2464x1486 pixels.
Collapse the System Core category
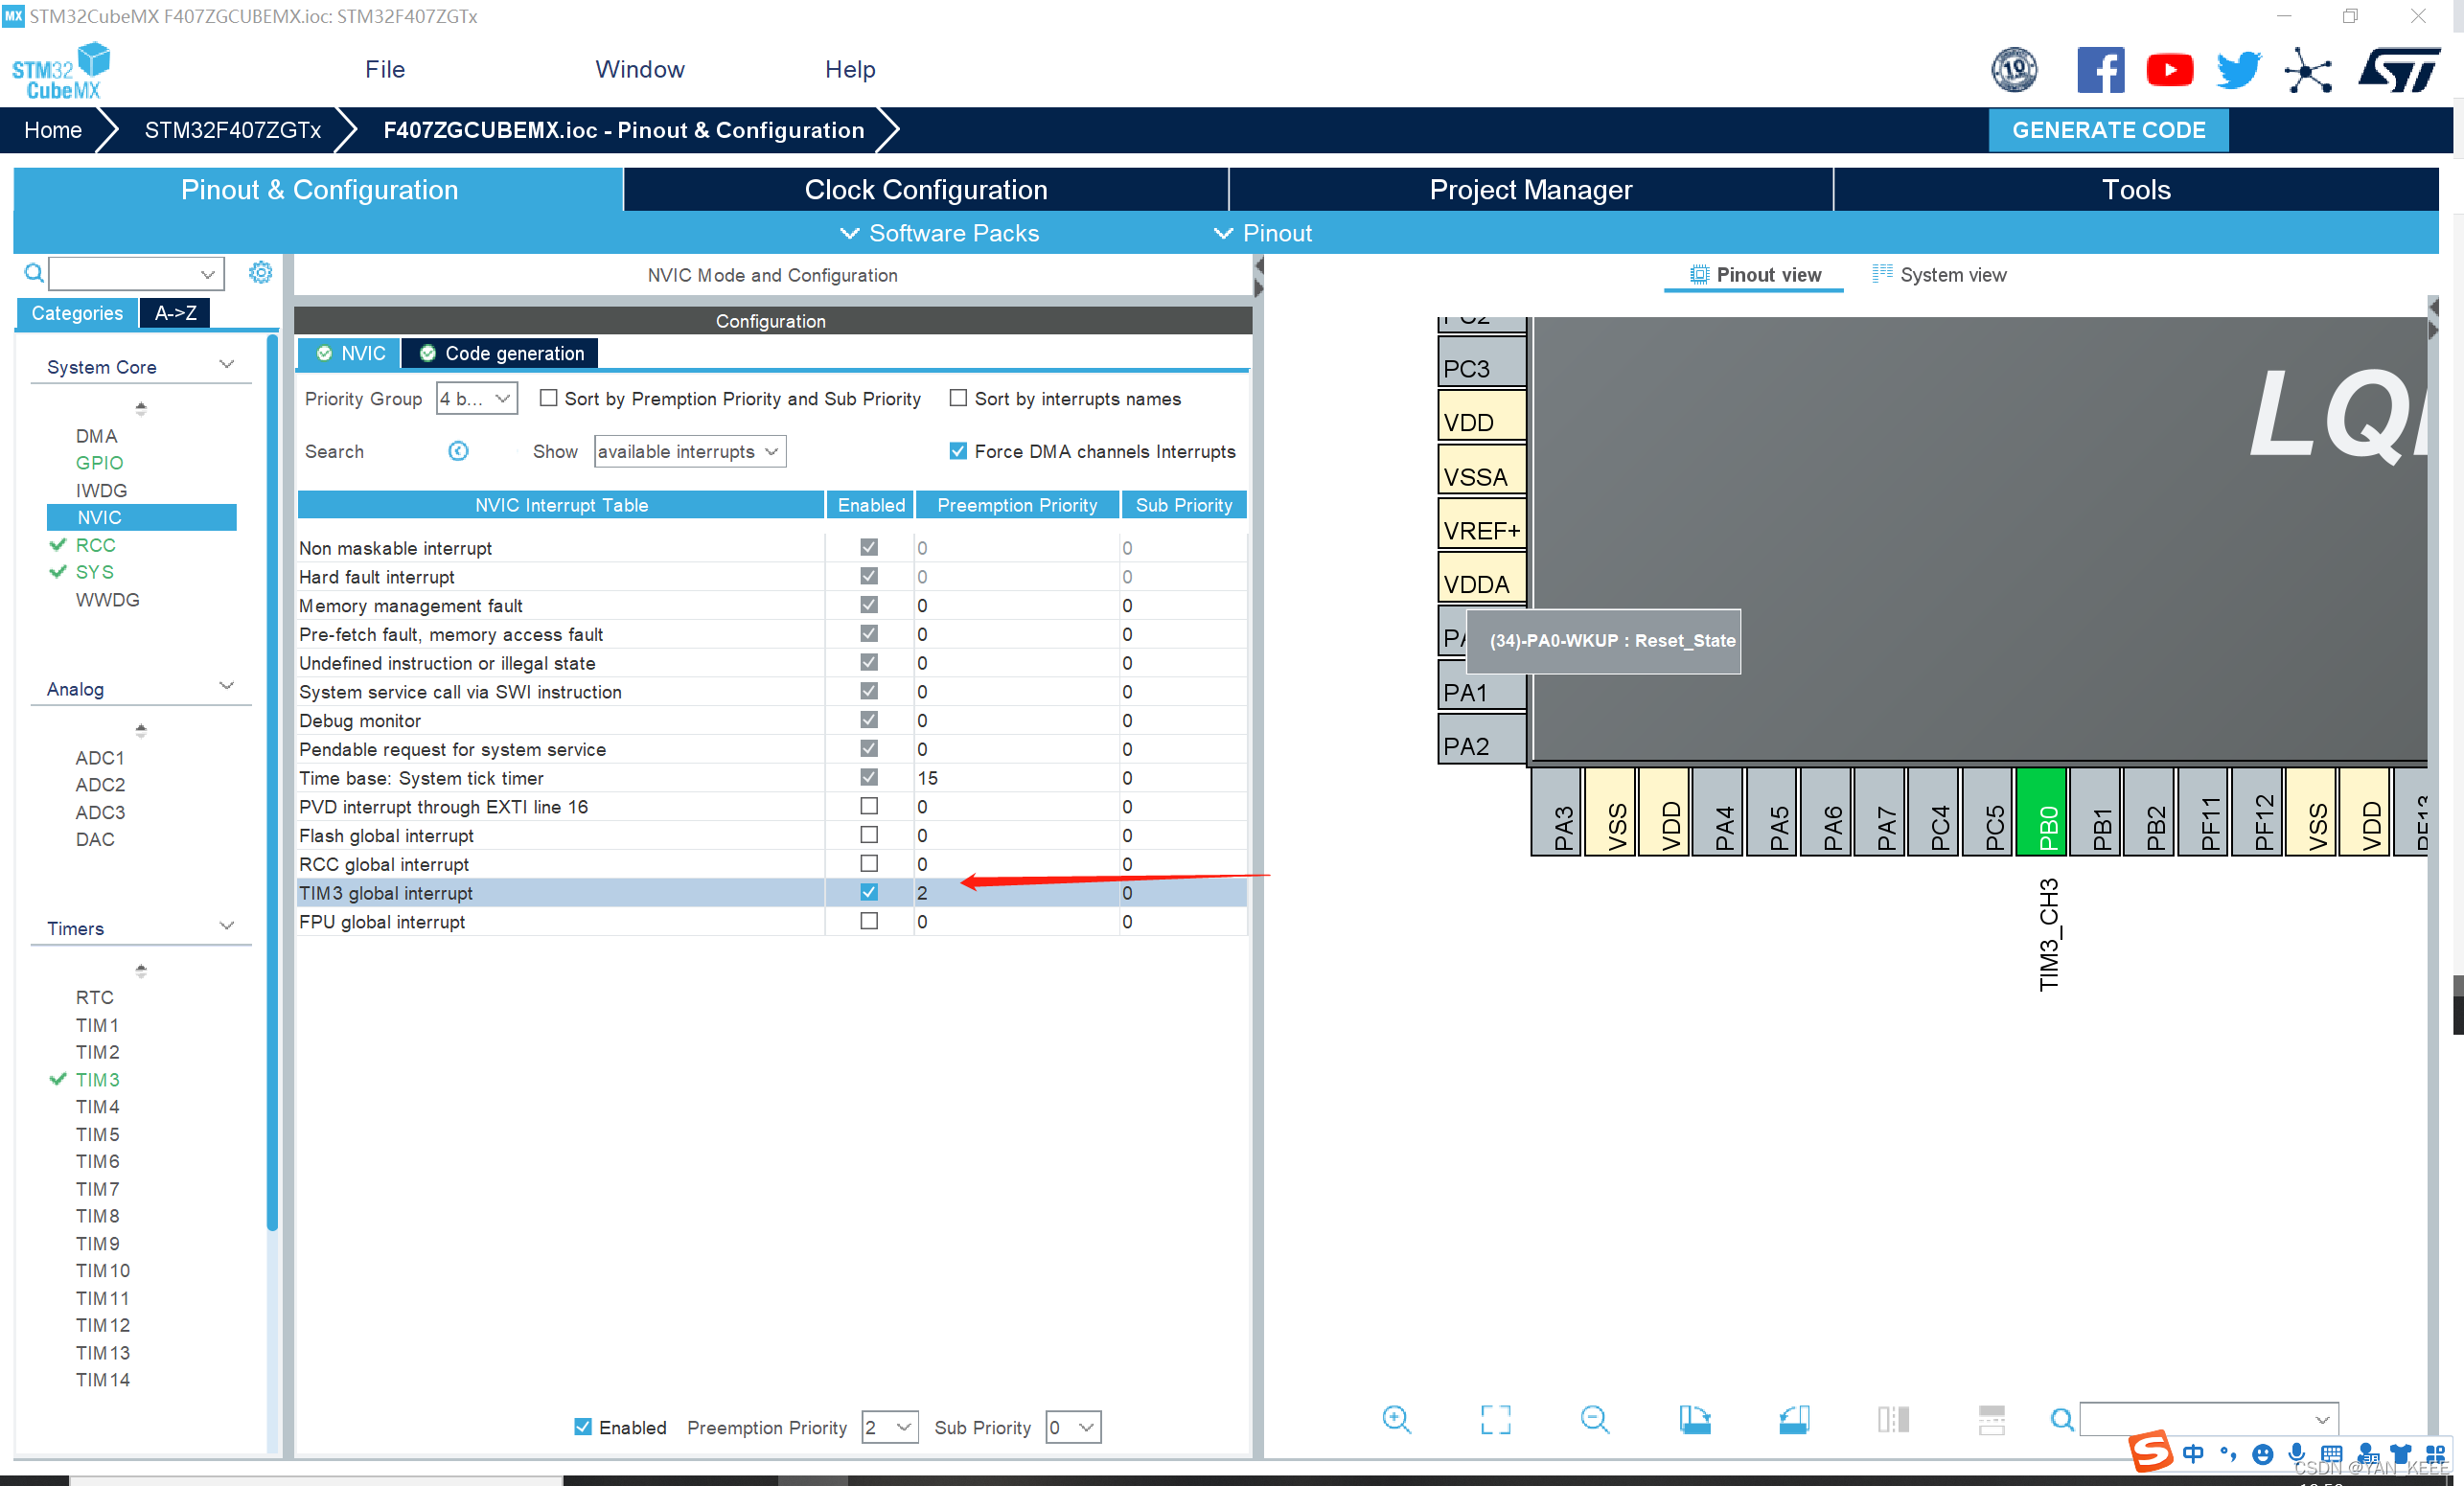click(227, 364)
